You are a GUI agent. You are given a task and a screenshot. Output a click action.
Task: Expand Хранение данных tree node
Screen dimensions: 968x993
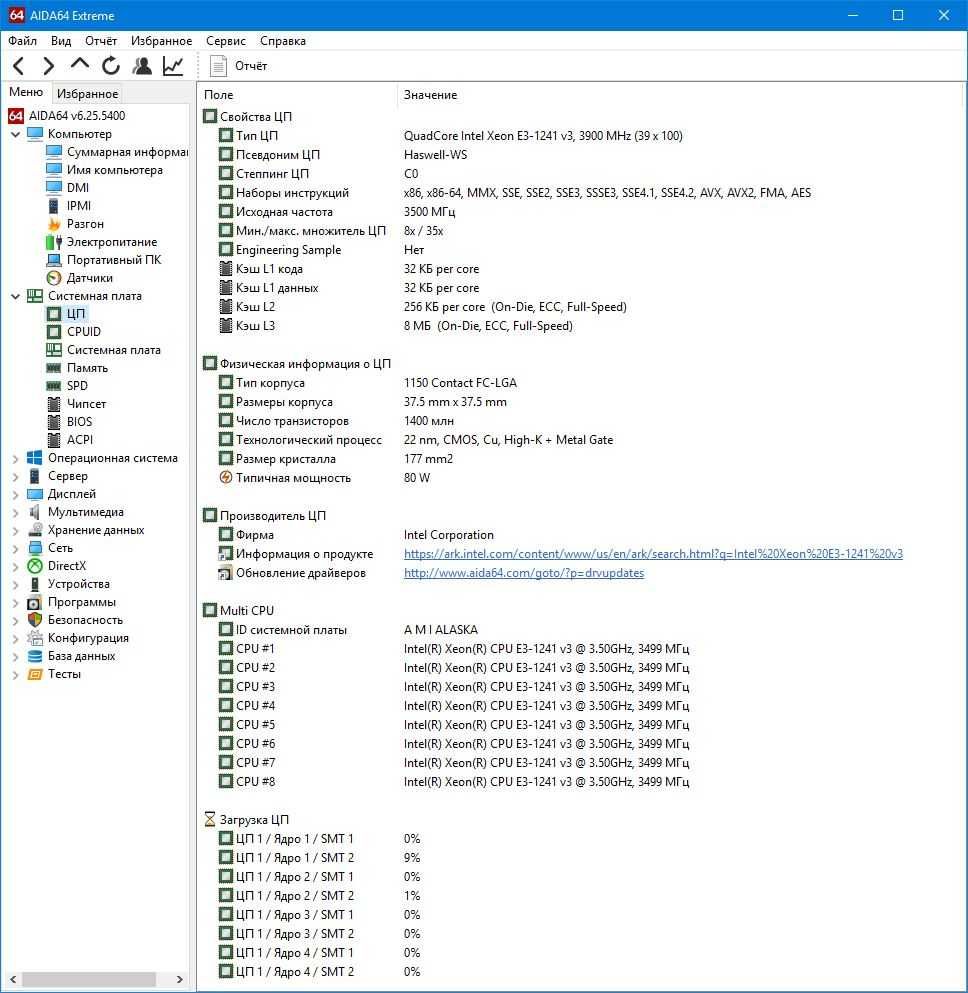[15, 531]
